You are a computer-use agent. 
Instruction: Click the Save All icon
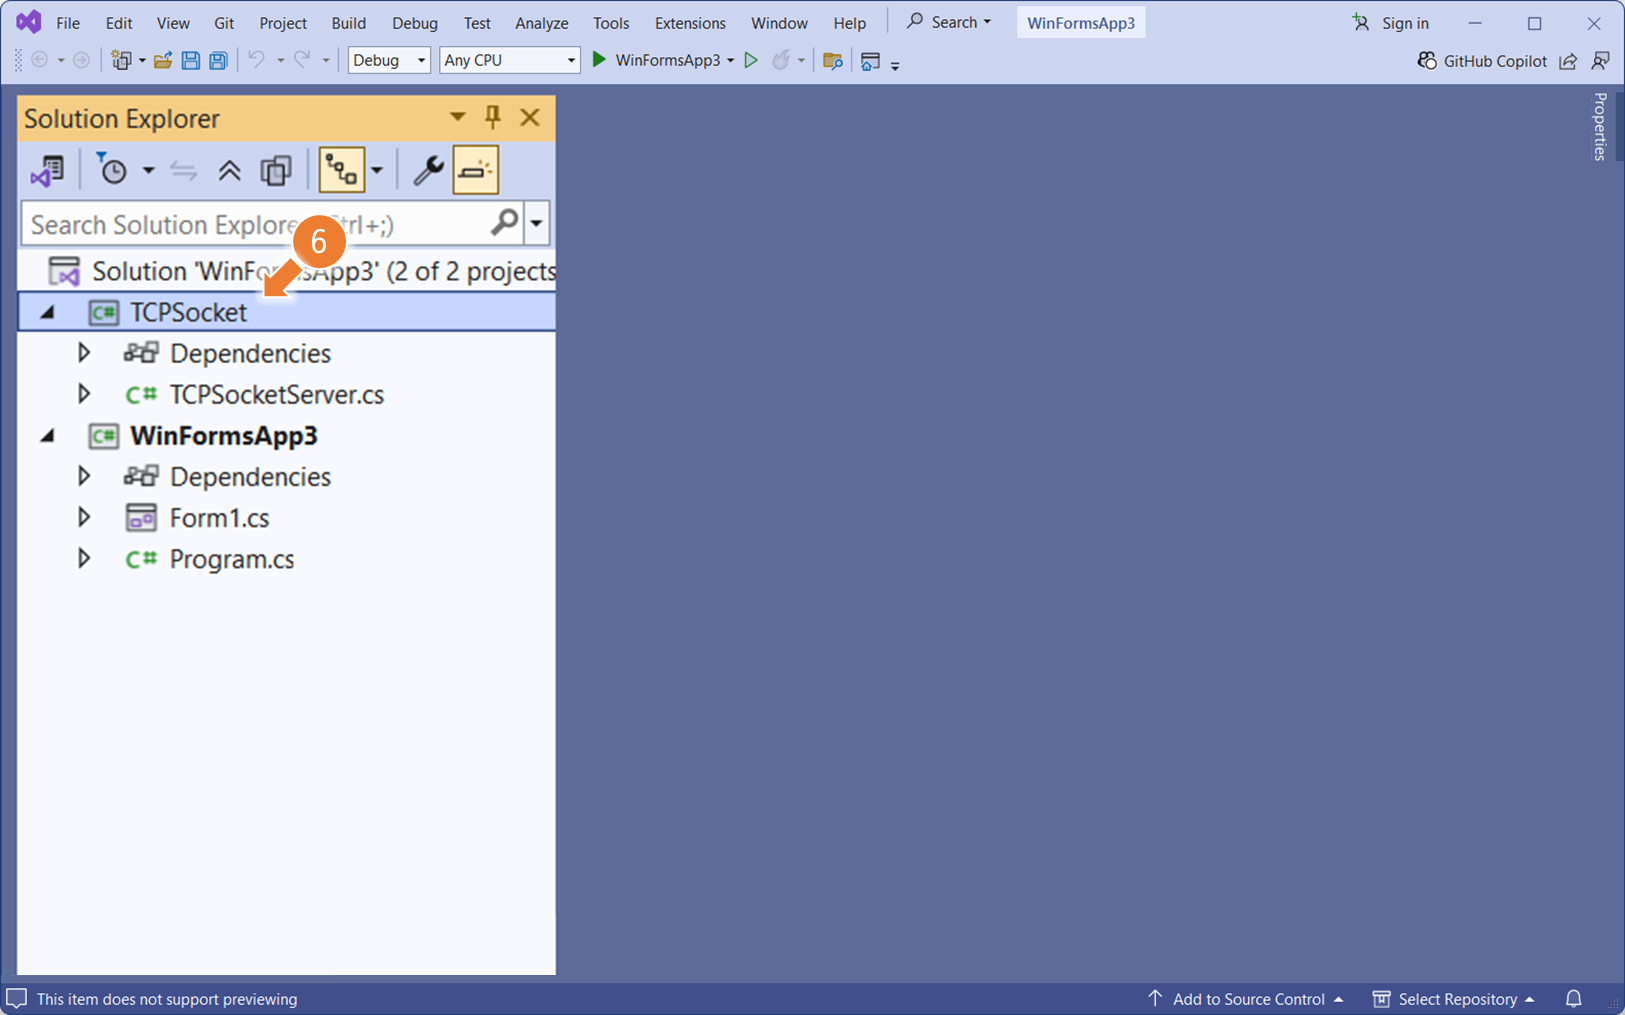pos(217,60)
